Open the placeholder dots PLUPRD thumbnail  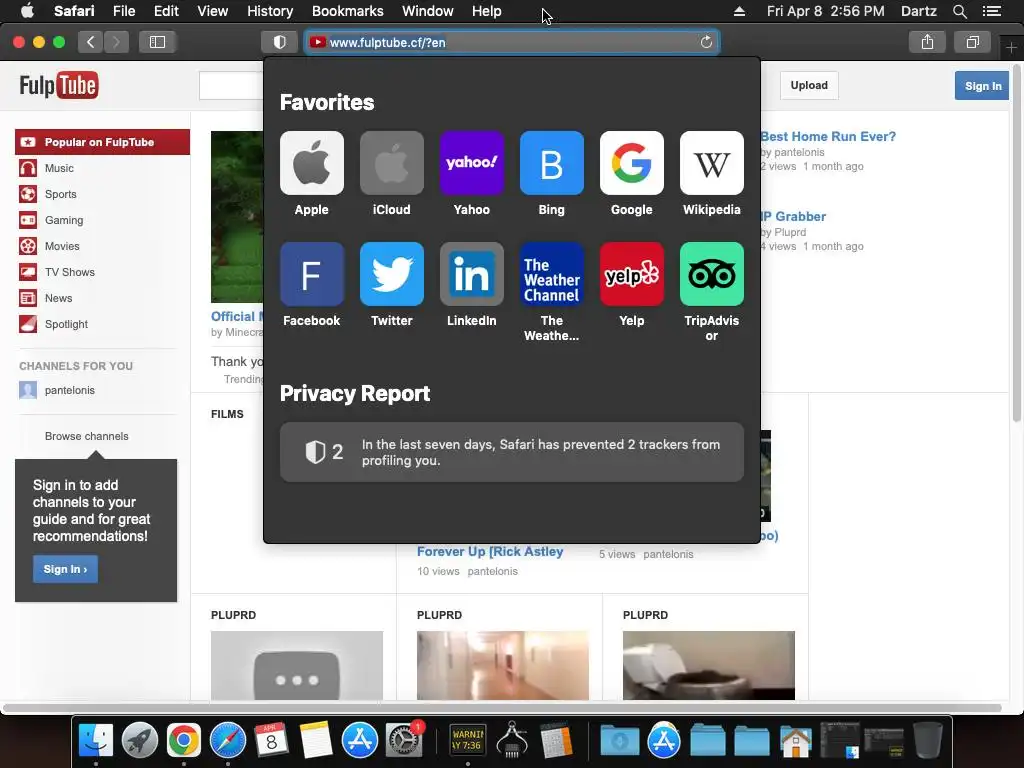297,665
